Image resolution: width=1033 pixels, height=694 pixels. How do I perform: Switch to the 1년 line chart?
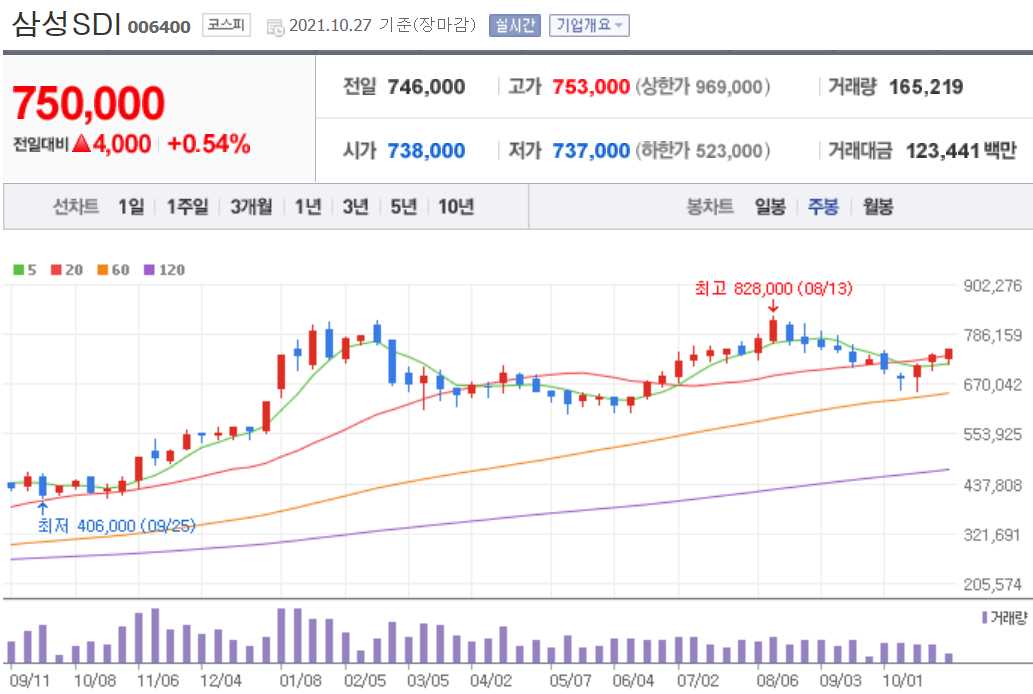[308, 207]
